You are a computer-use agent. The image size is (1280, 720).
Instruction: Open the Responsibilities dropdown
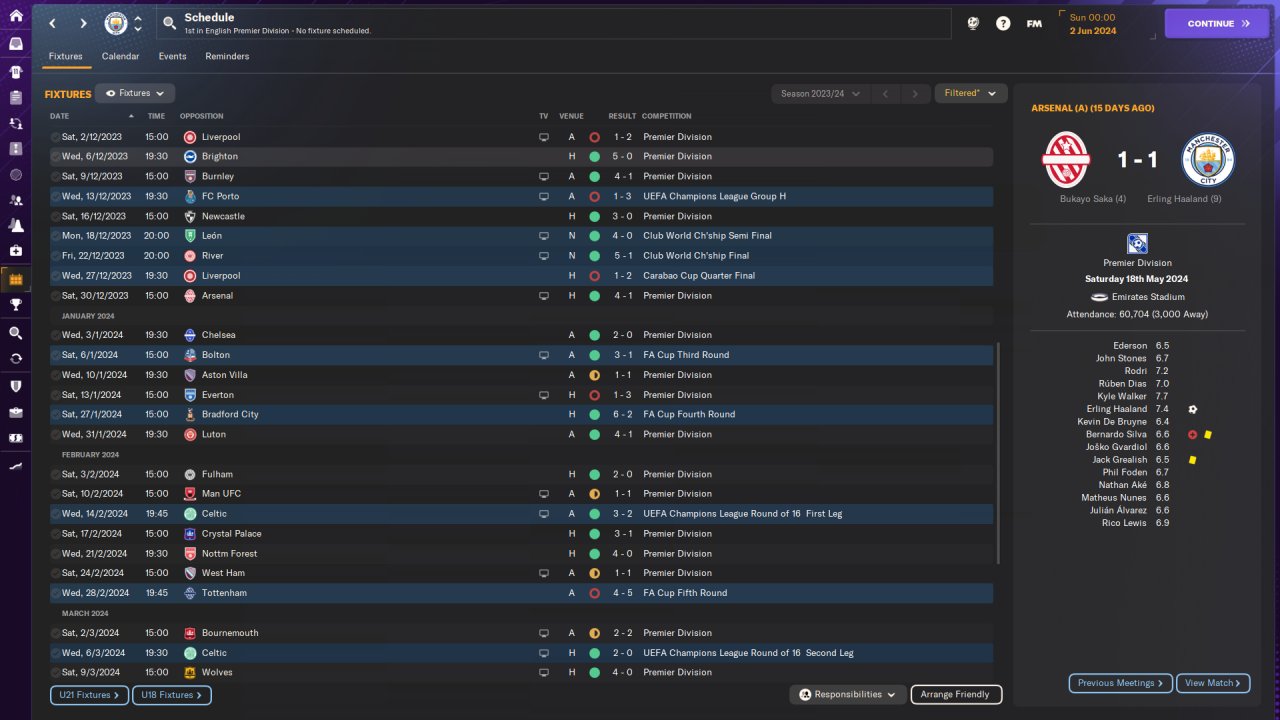tap(848, 694)
